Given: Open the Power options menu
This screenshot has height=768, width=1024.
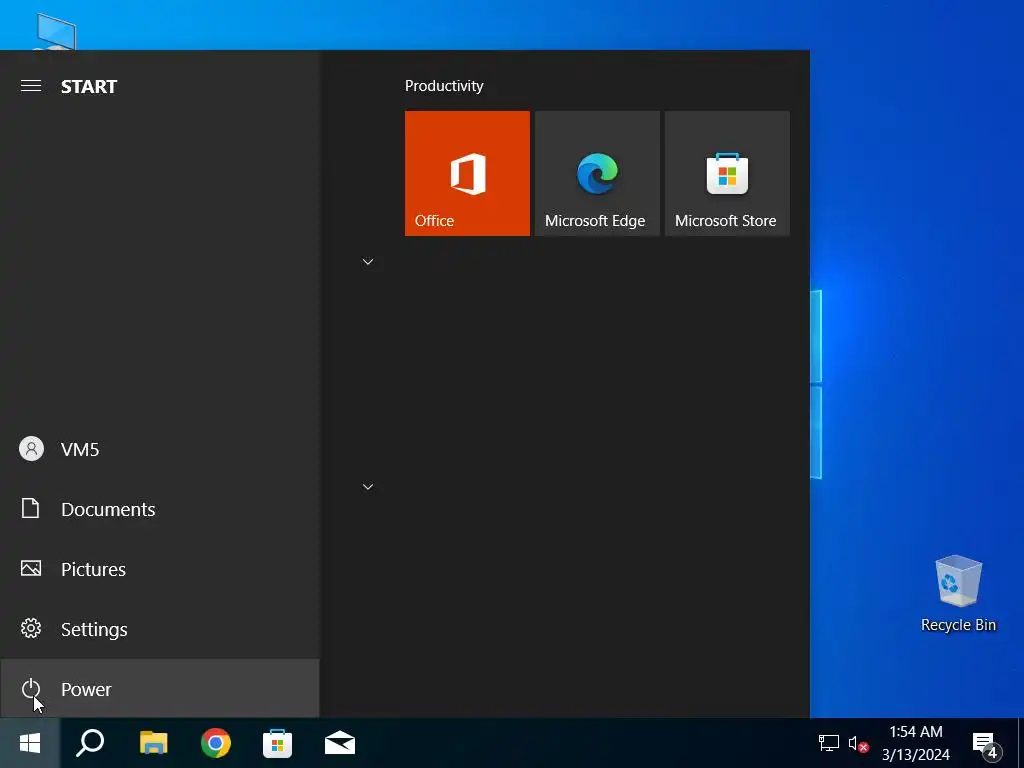Looking at the screenshot, I should (159, 688).
